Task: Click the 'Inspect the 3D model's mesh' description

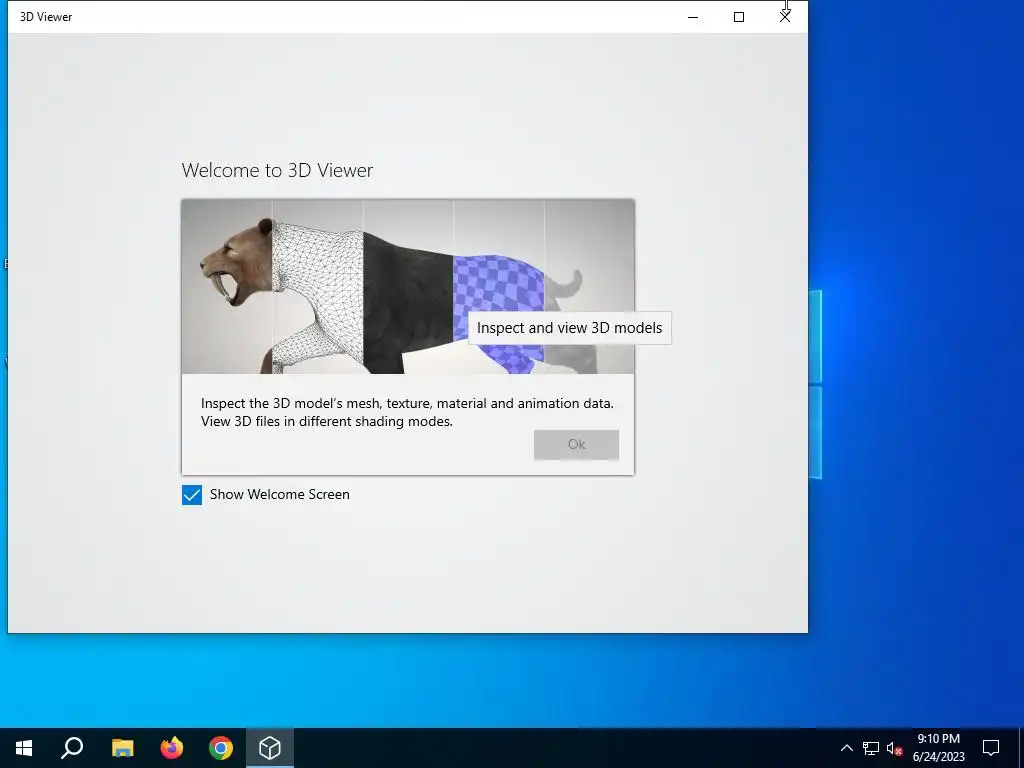Action: point(407,412)
